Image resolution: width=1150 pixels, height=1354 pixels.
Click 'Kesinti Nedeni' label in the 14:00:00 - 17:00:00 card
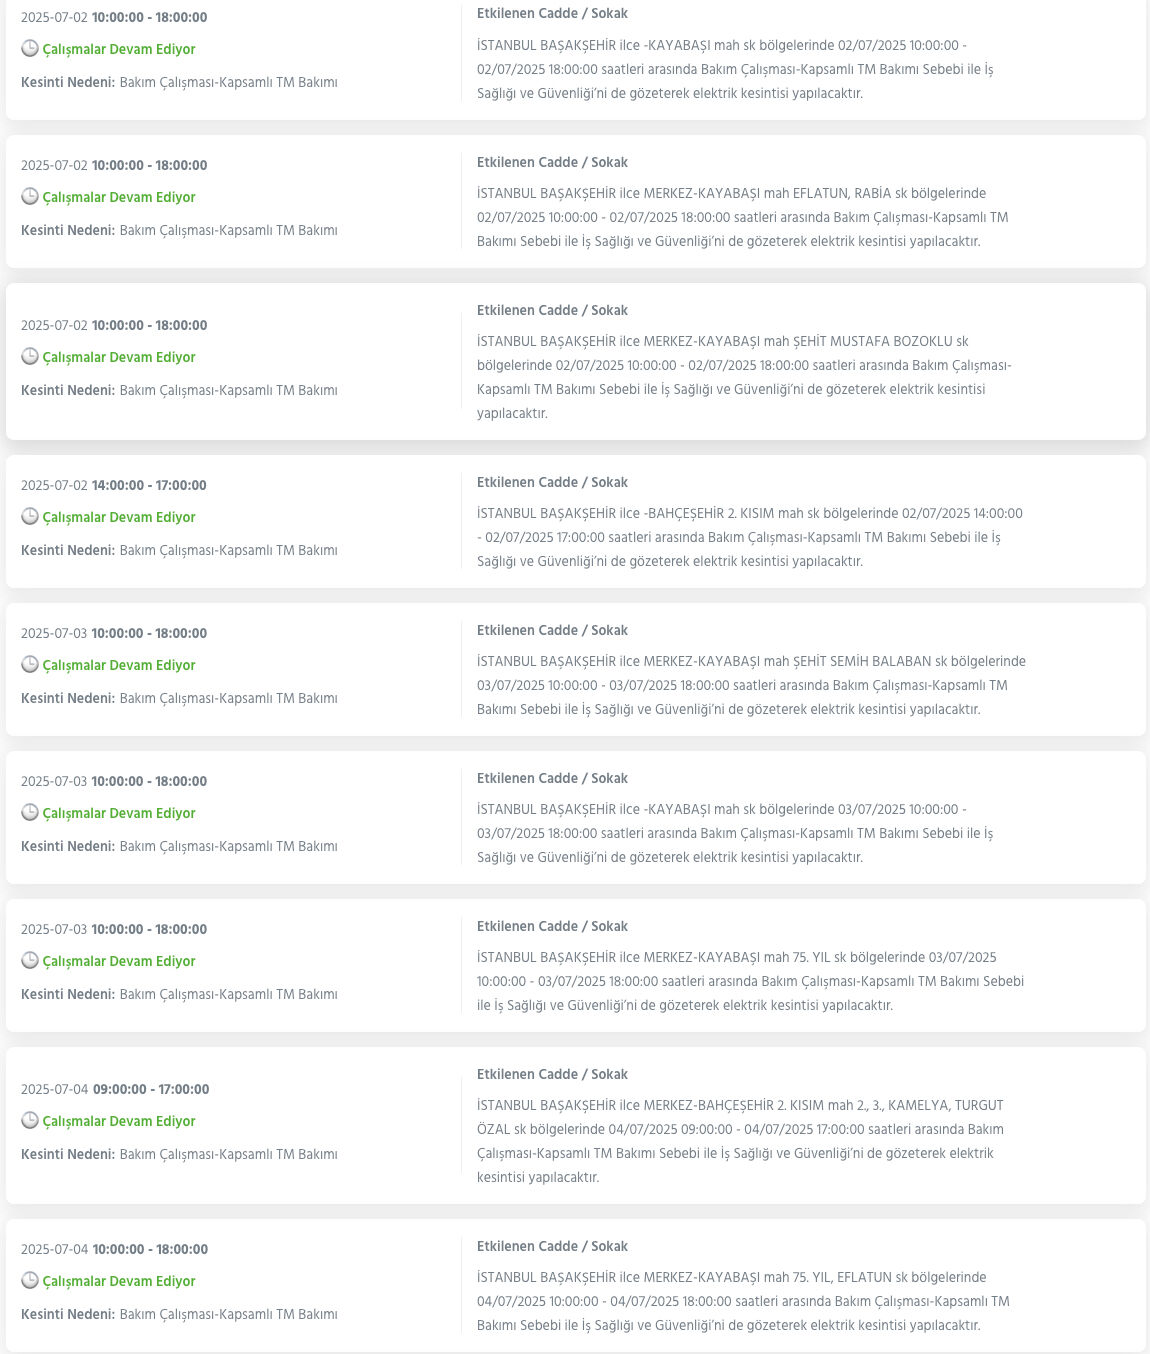click(68, 550)
